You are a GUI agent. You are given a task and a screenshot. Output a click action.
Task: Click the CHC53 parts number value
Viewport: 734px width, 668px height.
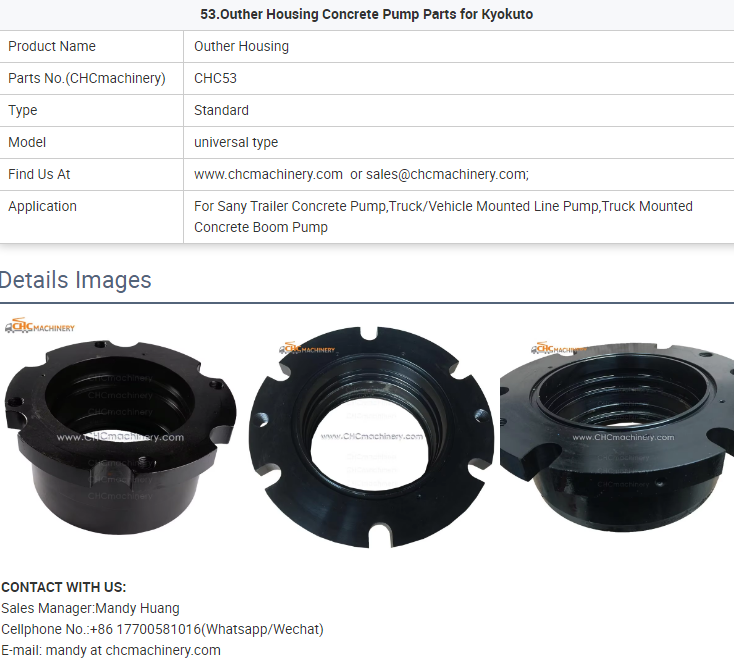pos(215,78)
